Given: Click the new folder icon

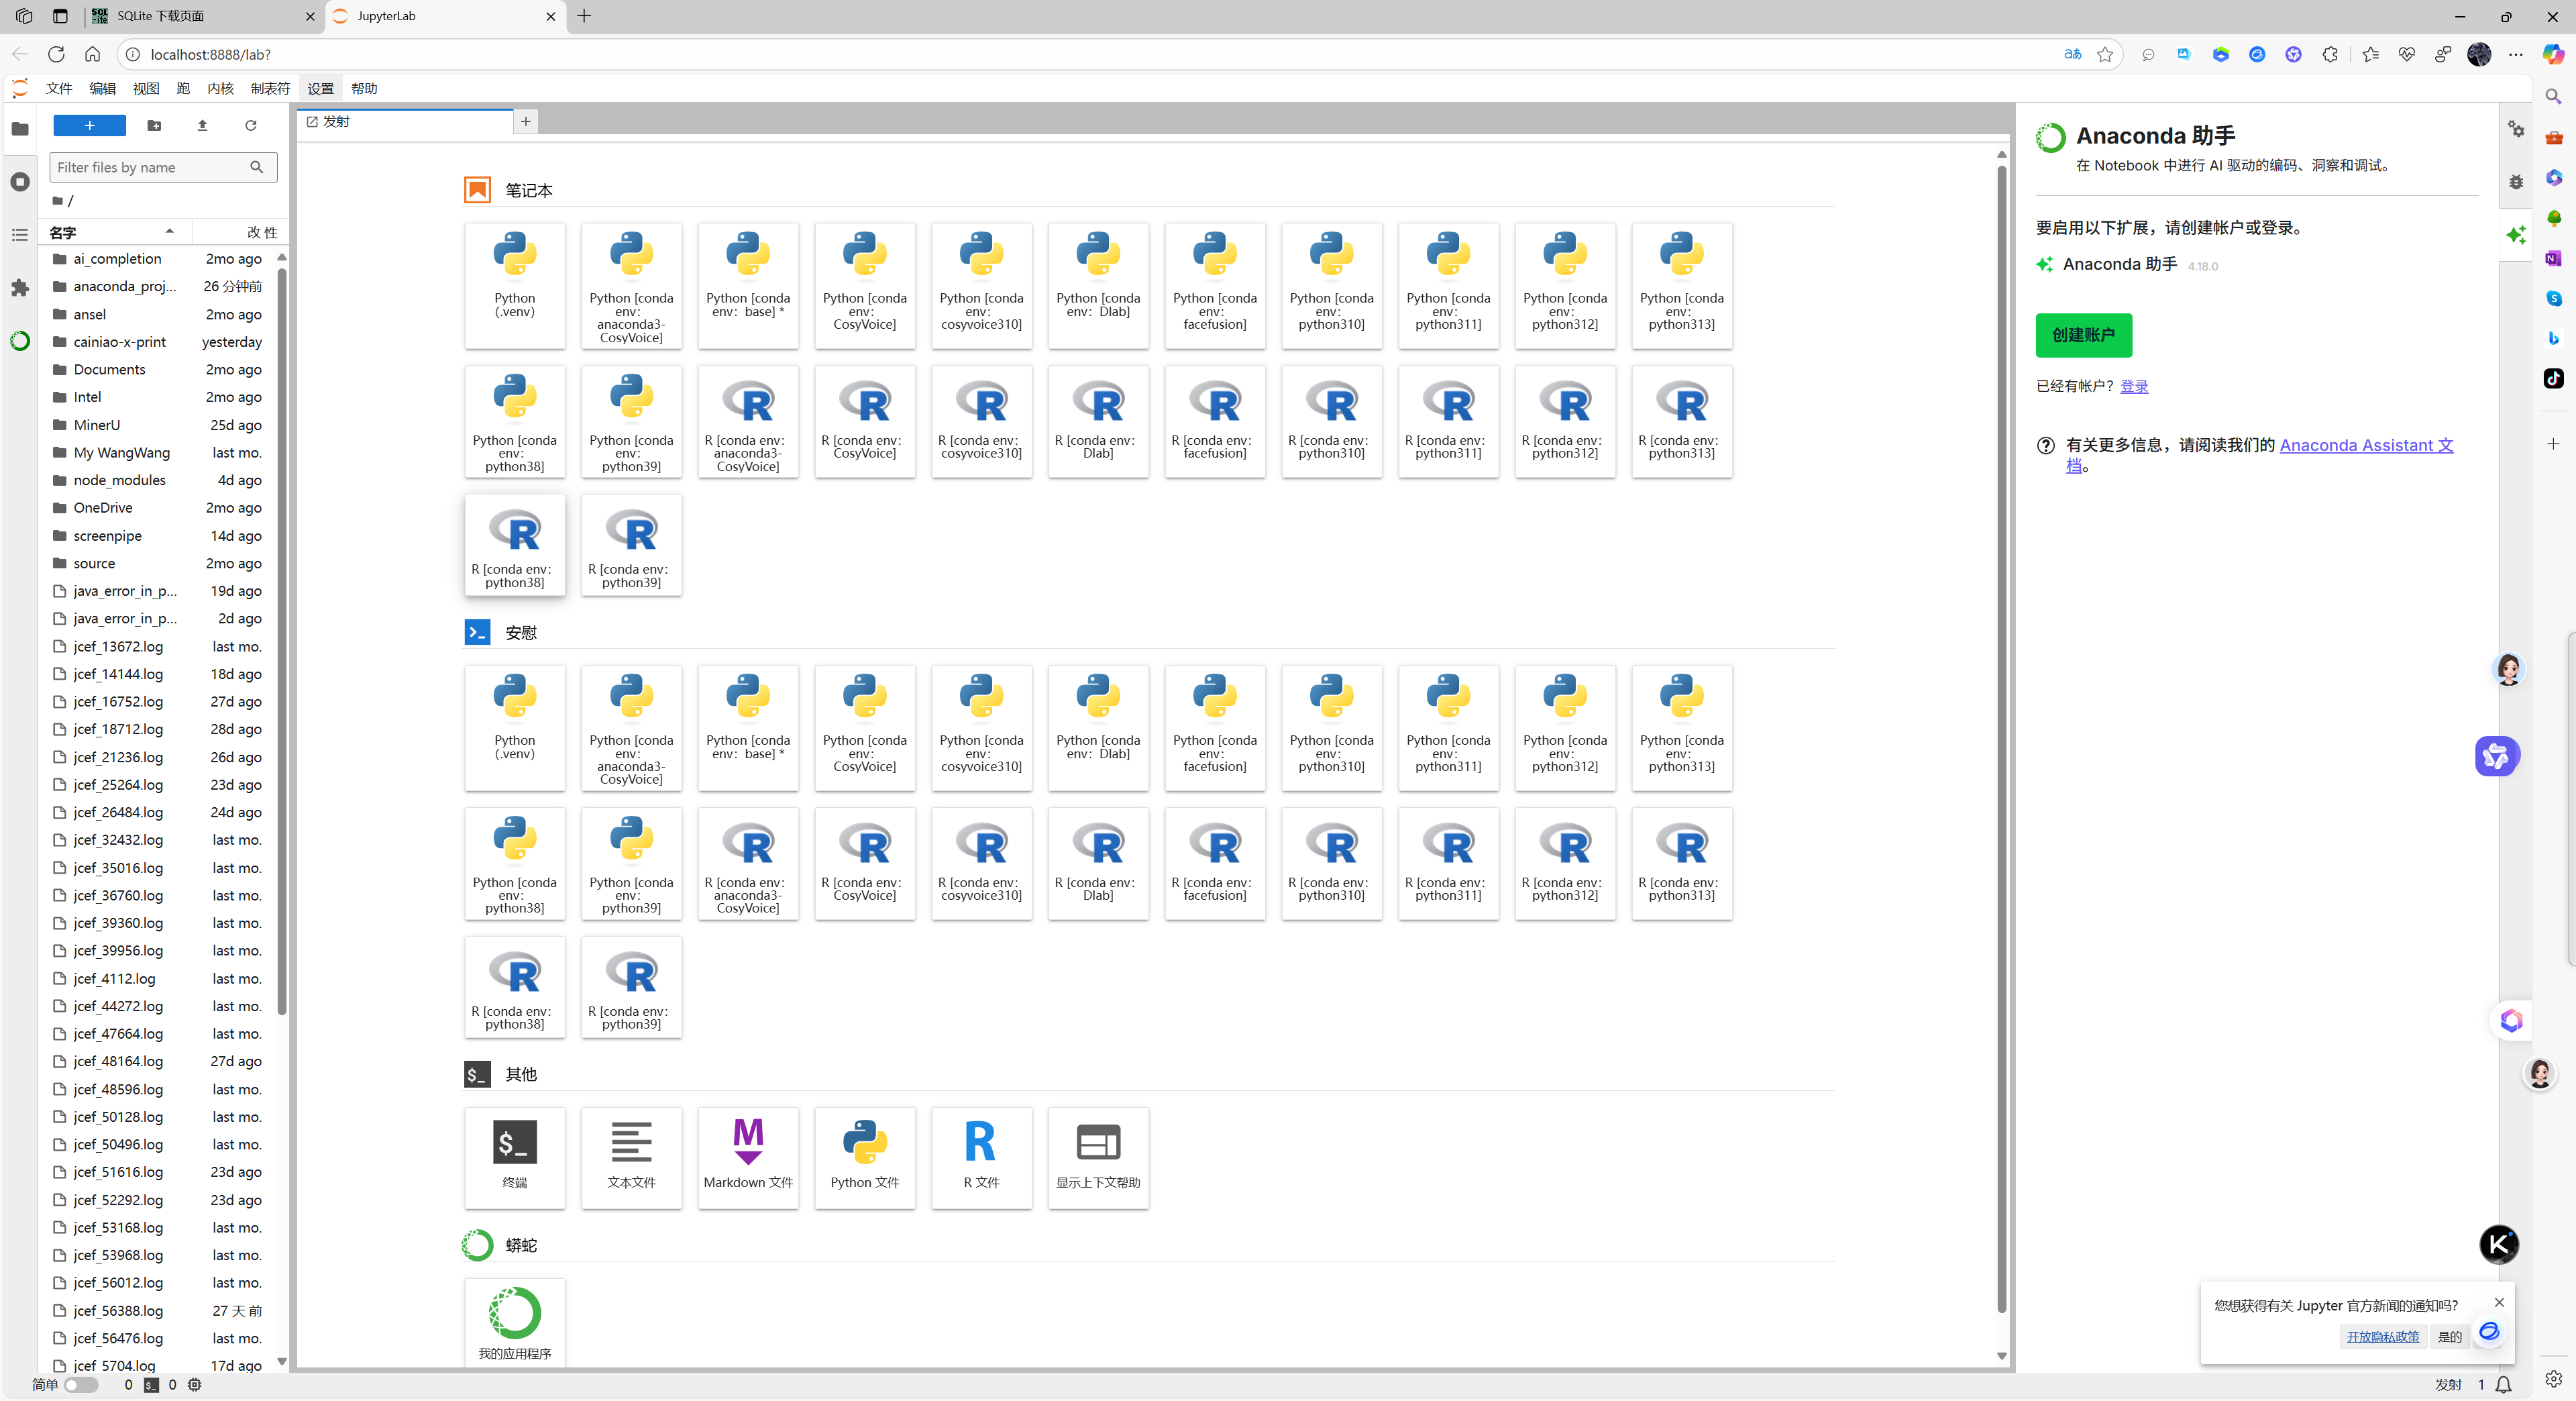Looking at the screenshot, I should (x=154, y=125).
